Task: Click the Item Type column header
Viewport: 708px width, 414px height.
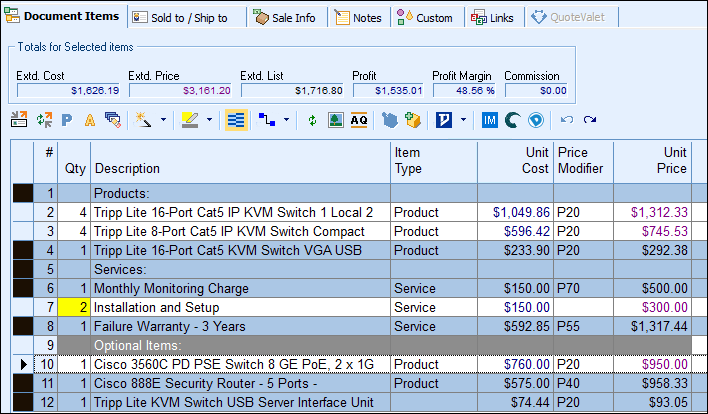Action: tap(433, 161)
